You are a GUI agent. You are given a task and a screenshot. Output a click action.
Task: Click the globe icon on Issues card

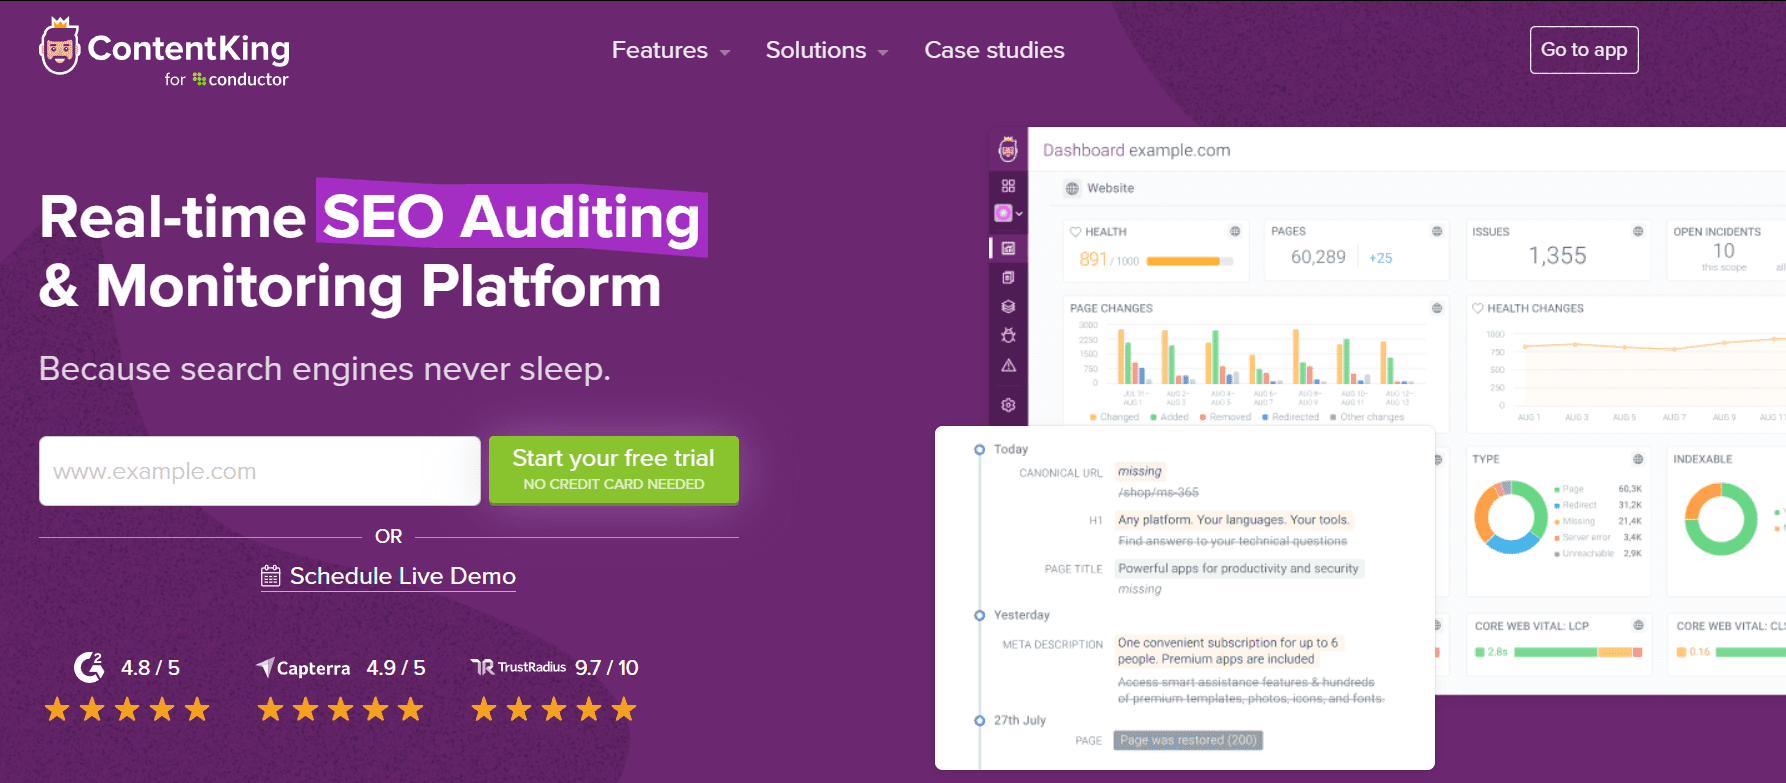point(1638,231)
